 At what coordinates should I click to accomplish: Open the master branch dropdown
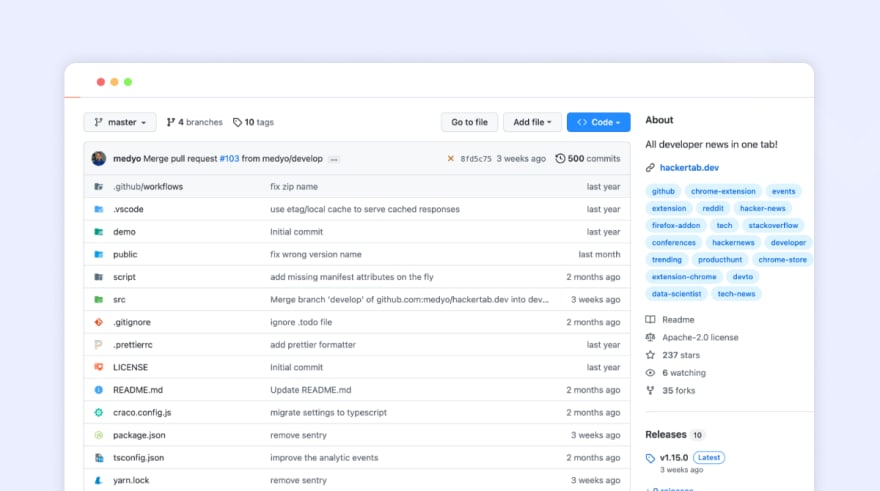coord(120,122)
